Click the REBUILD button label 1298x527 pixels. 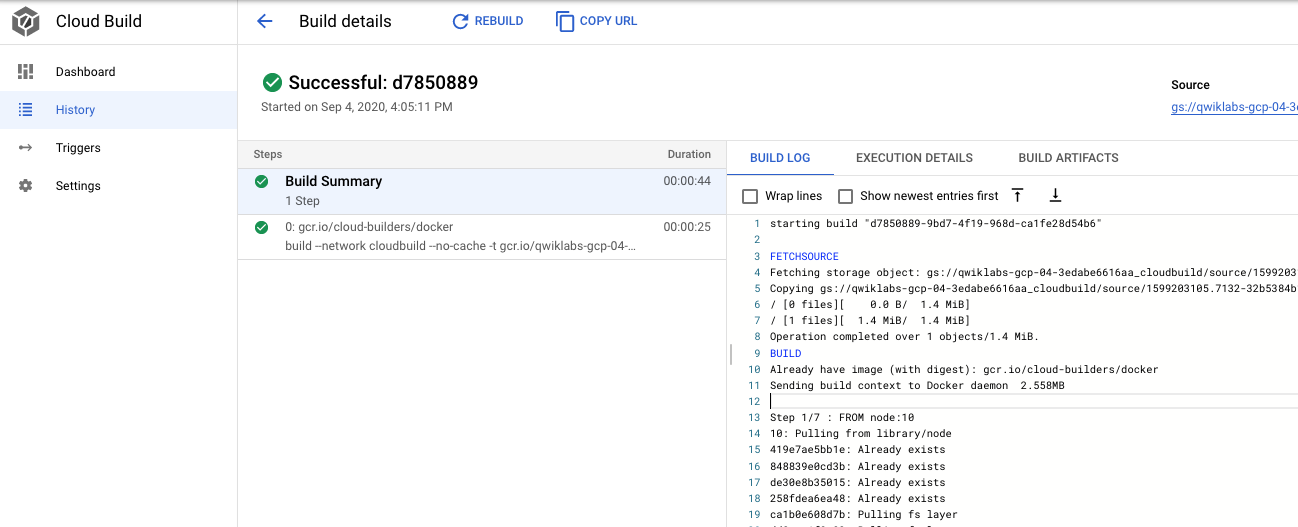click(x=499, y=21)
